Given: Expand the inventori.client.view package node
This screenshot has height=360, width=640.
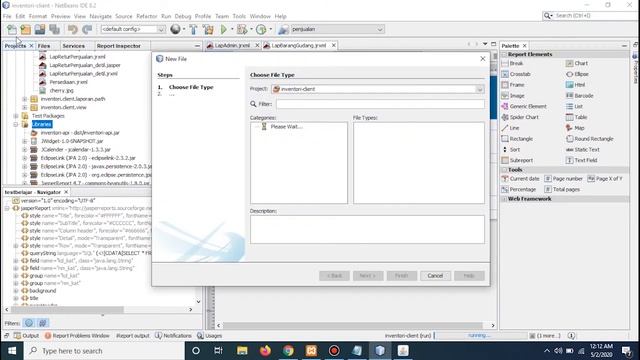Looking at the screenshot, I should click(24, 107).
